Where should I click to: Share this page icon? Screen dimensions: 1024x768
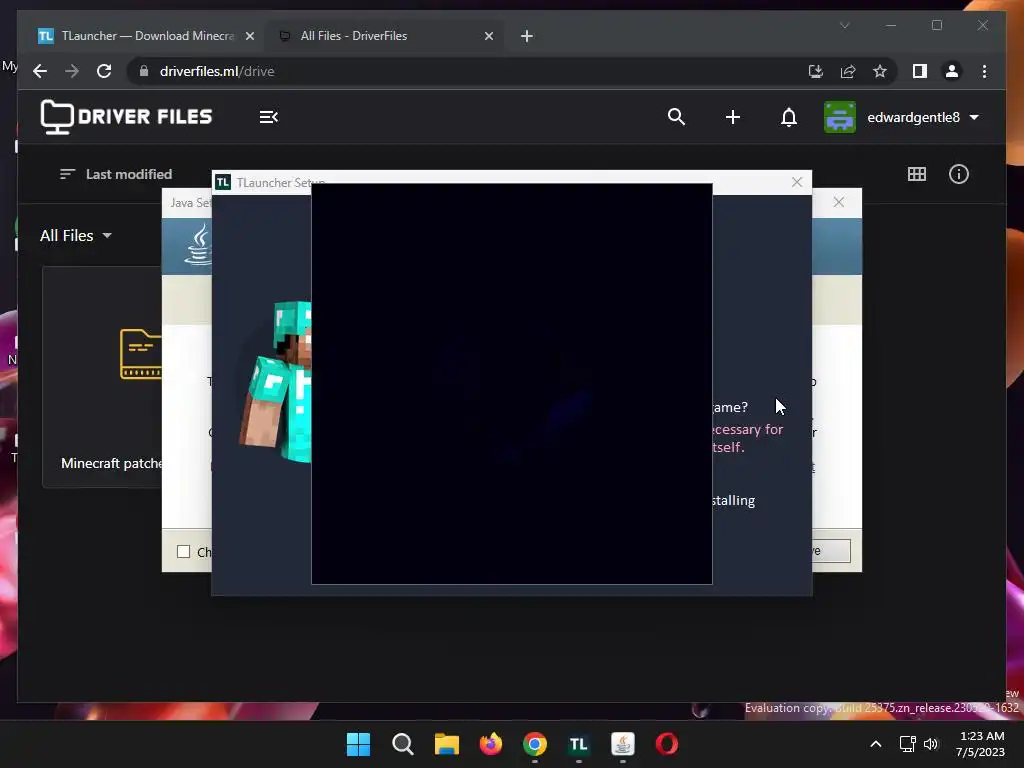tap(848, 71)
